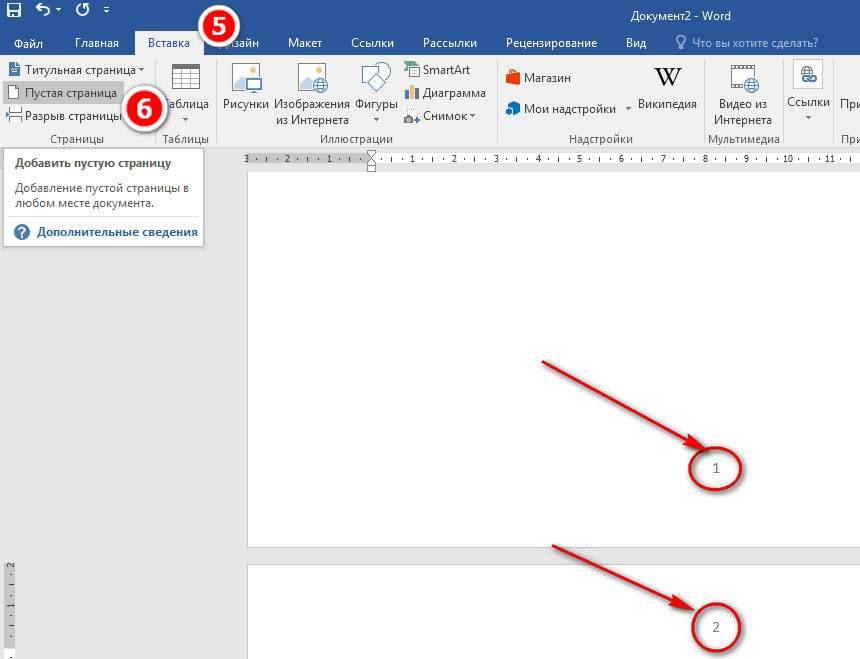Switch to the Главная tab
This screenshot has height=659, width=860.
coord(97,43)
